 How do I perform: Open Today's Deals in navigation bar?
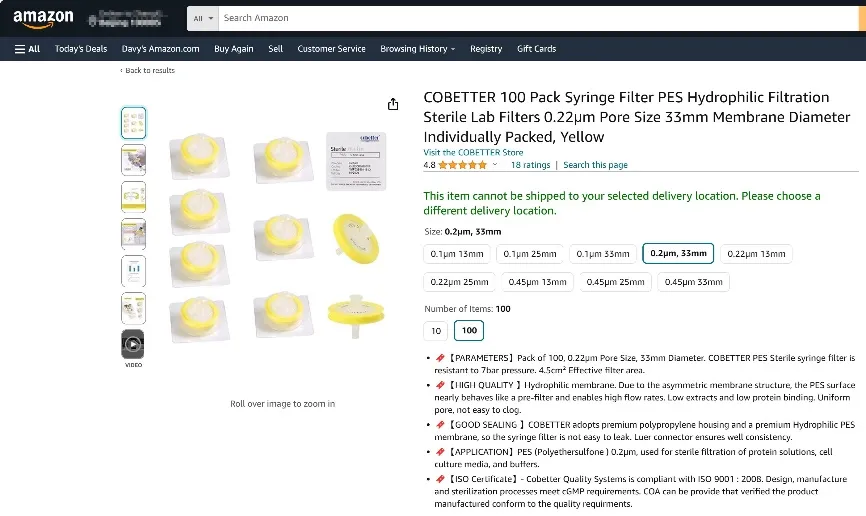coord(81,49)
